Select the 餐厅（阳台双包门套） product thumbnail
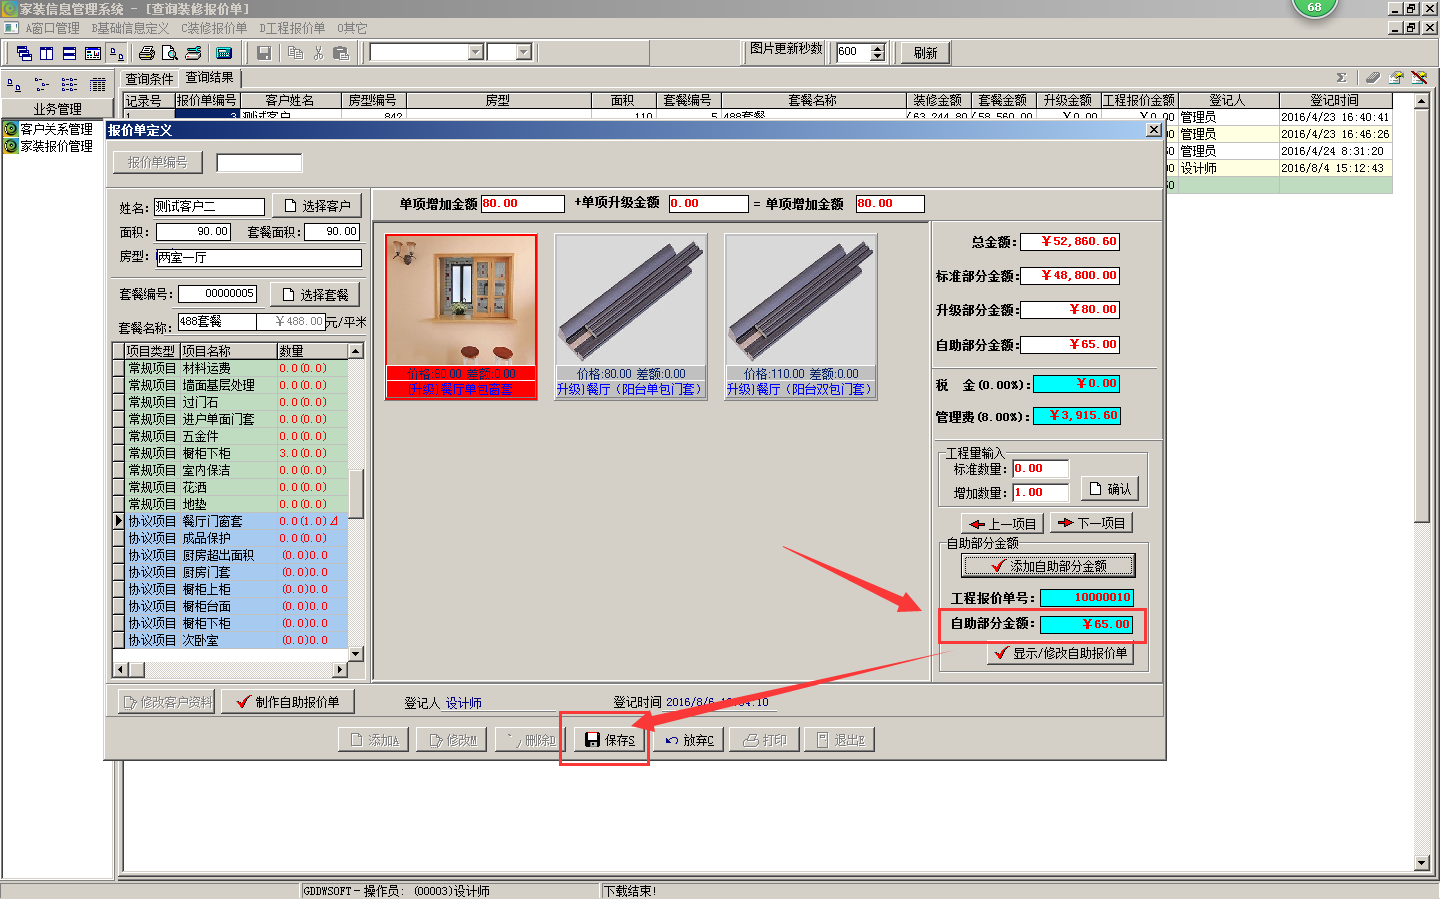This screenshot has height=900, width=1440. coord(800,316)
